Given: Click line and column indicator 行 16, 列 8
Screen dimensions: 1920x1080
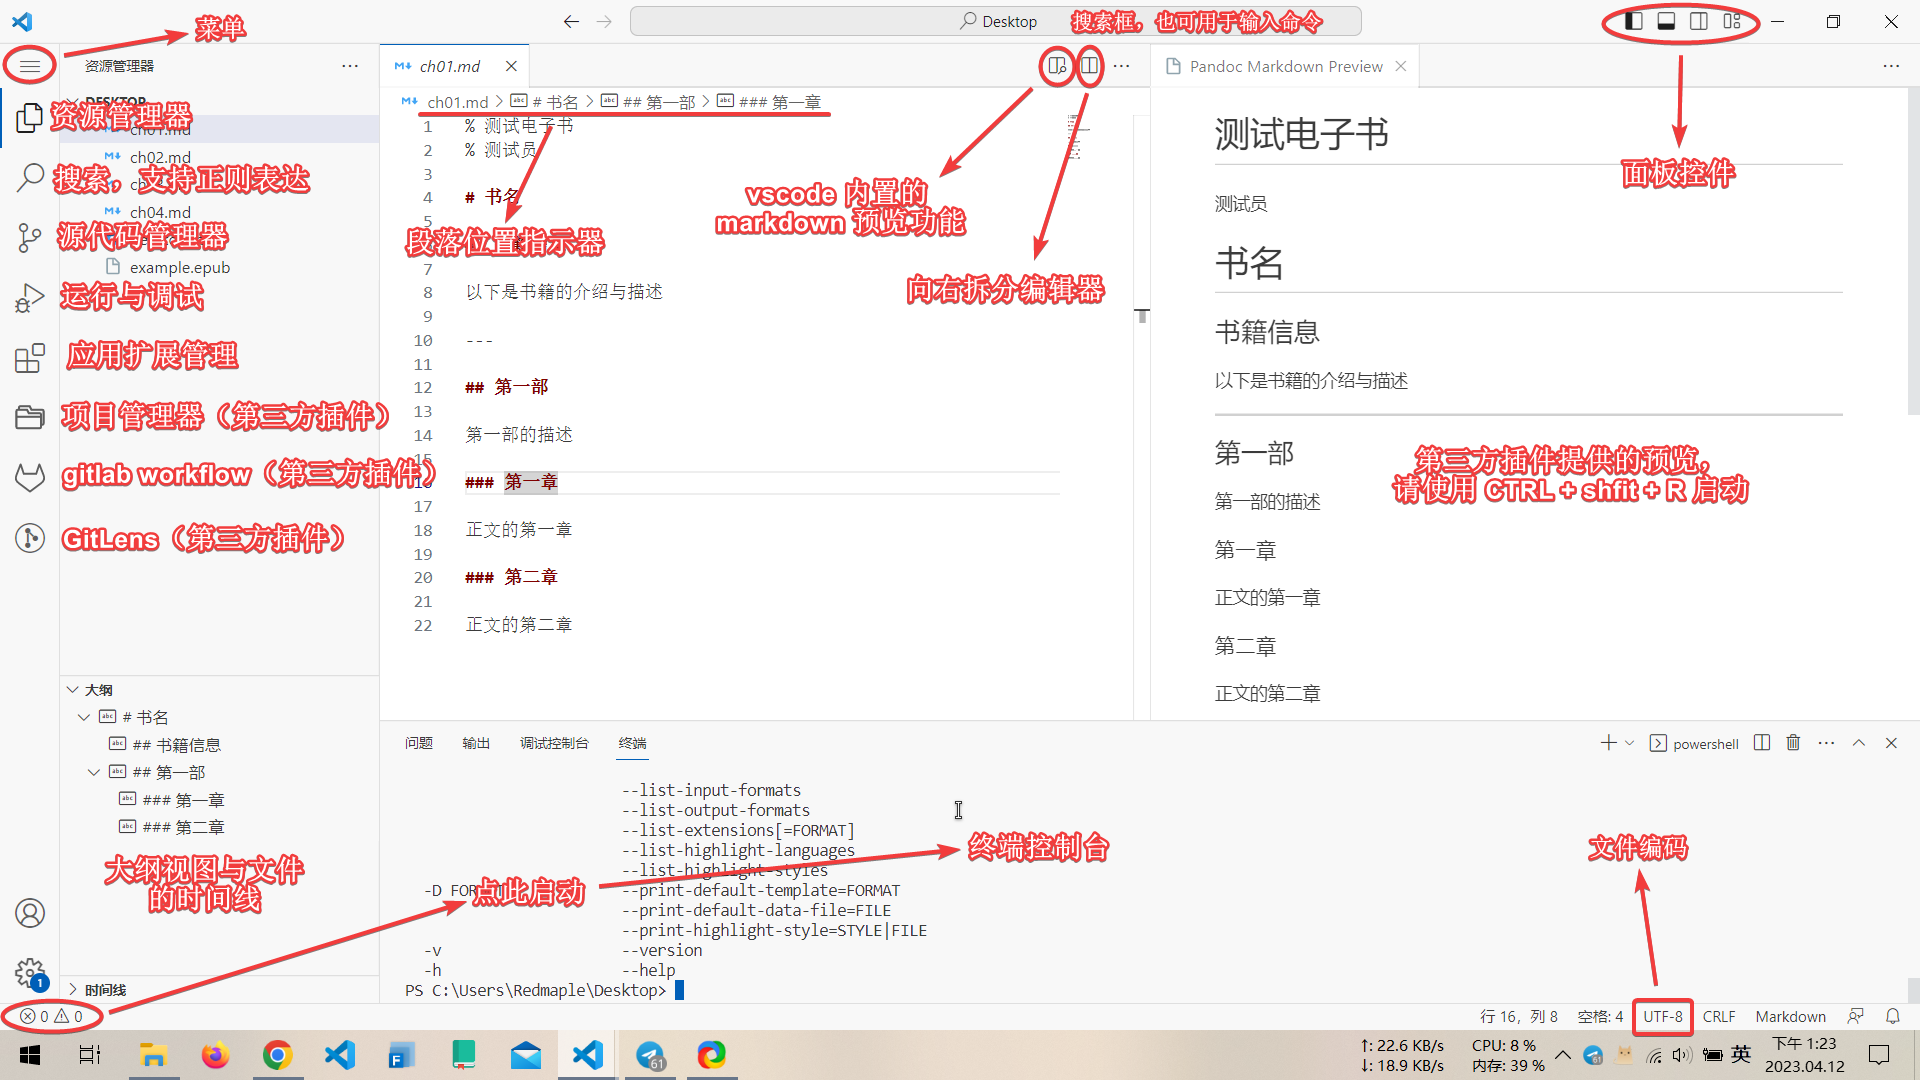Looking at the screenshot, I should [x=1518, y=1016].
